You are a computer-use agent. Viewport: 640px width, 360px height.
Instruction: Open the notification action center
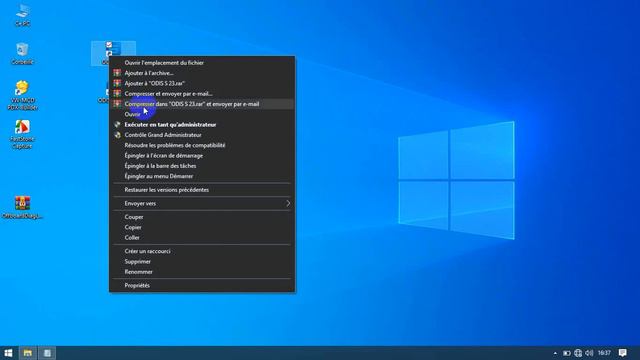(x=622, y=353)
